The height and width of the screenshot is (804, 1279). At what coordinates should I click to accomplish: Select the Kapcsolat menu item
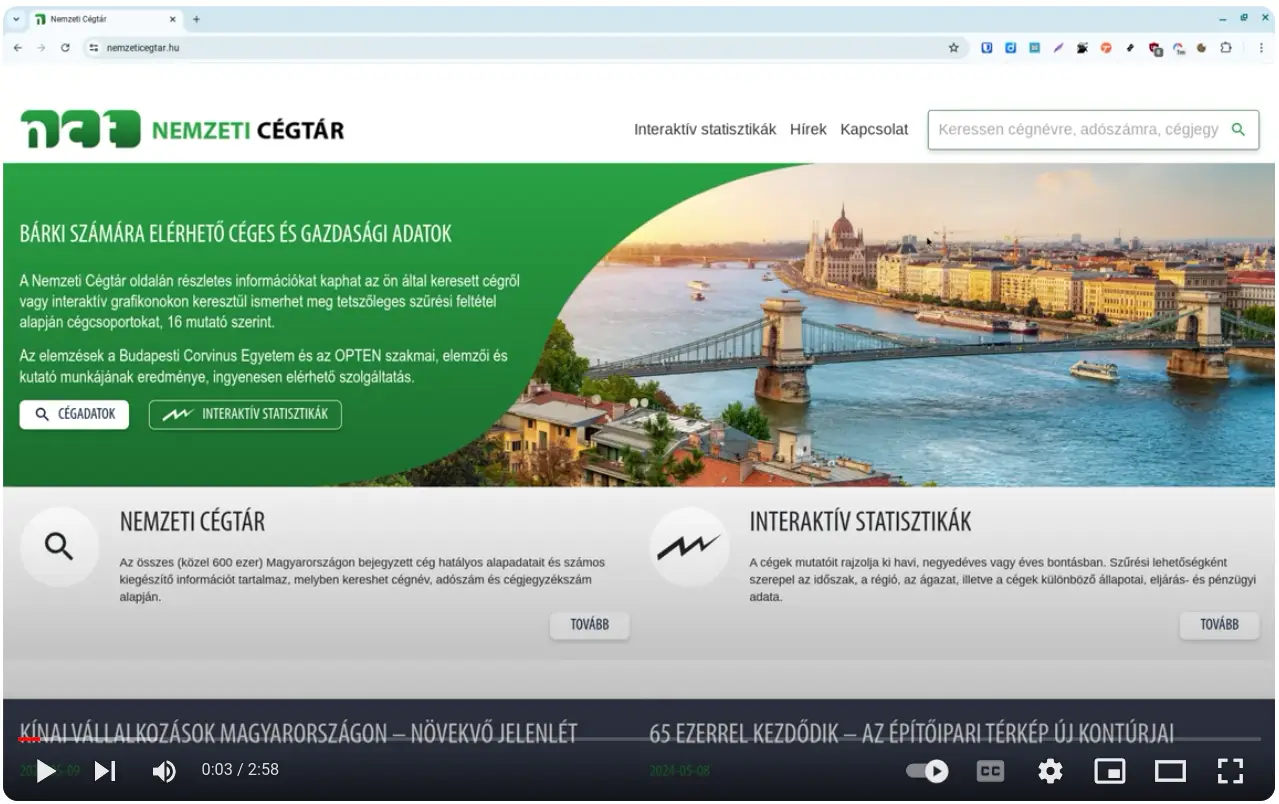(x=874, y=129)
